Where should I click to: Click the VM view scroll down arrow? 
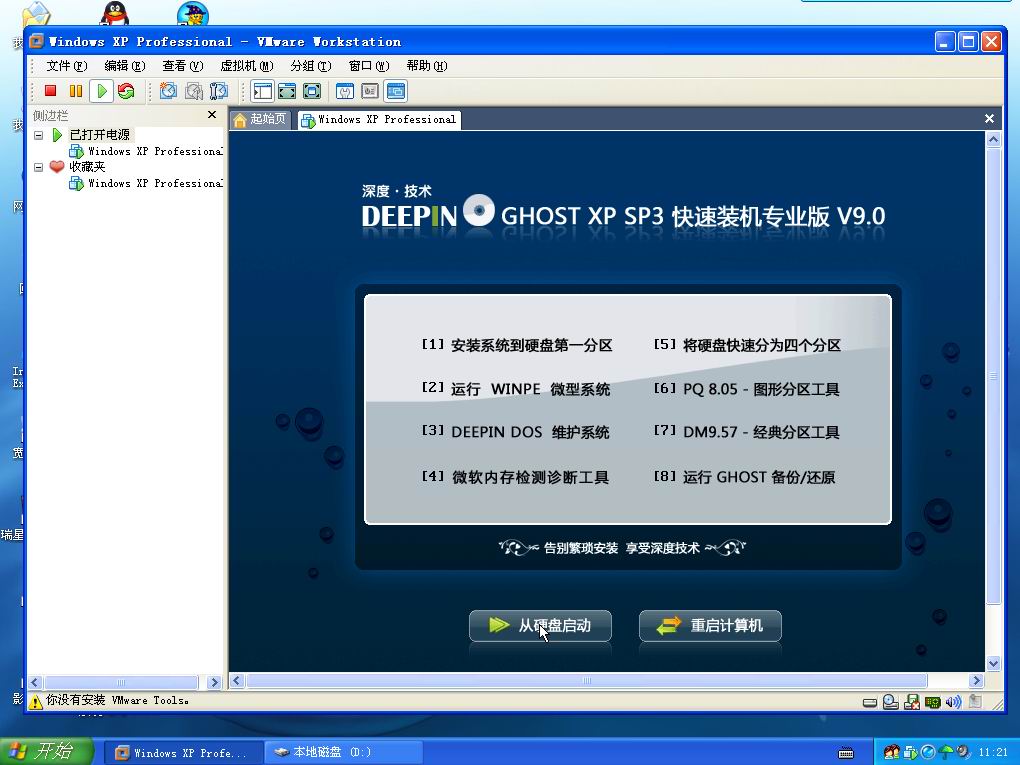point(993,664)
